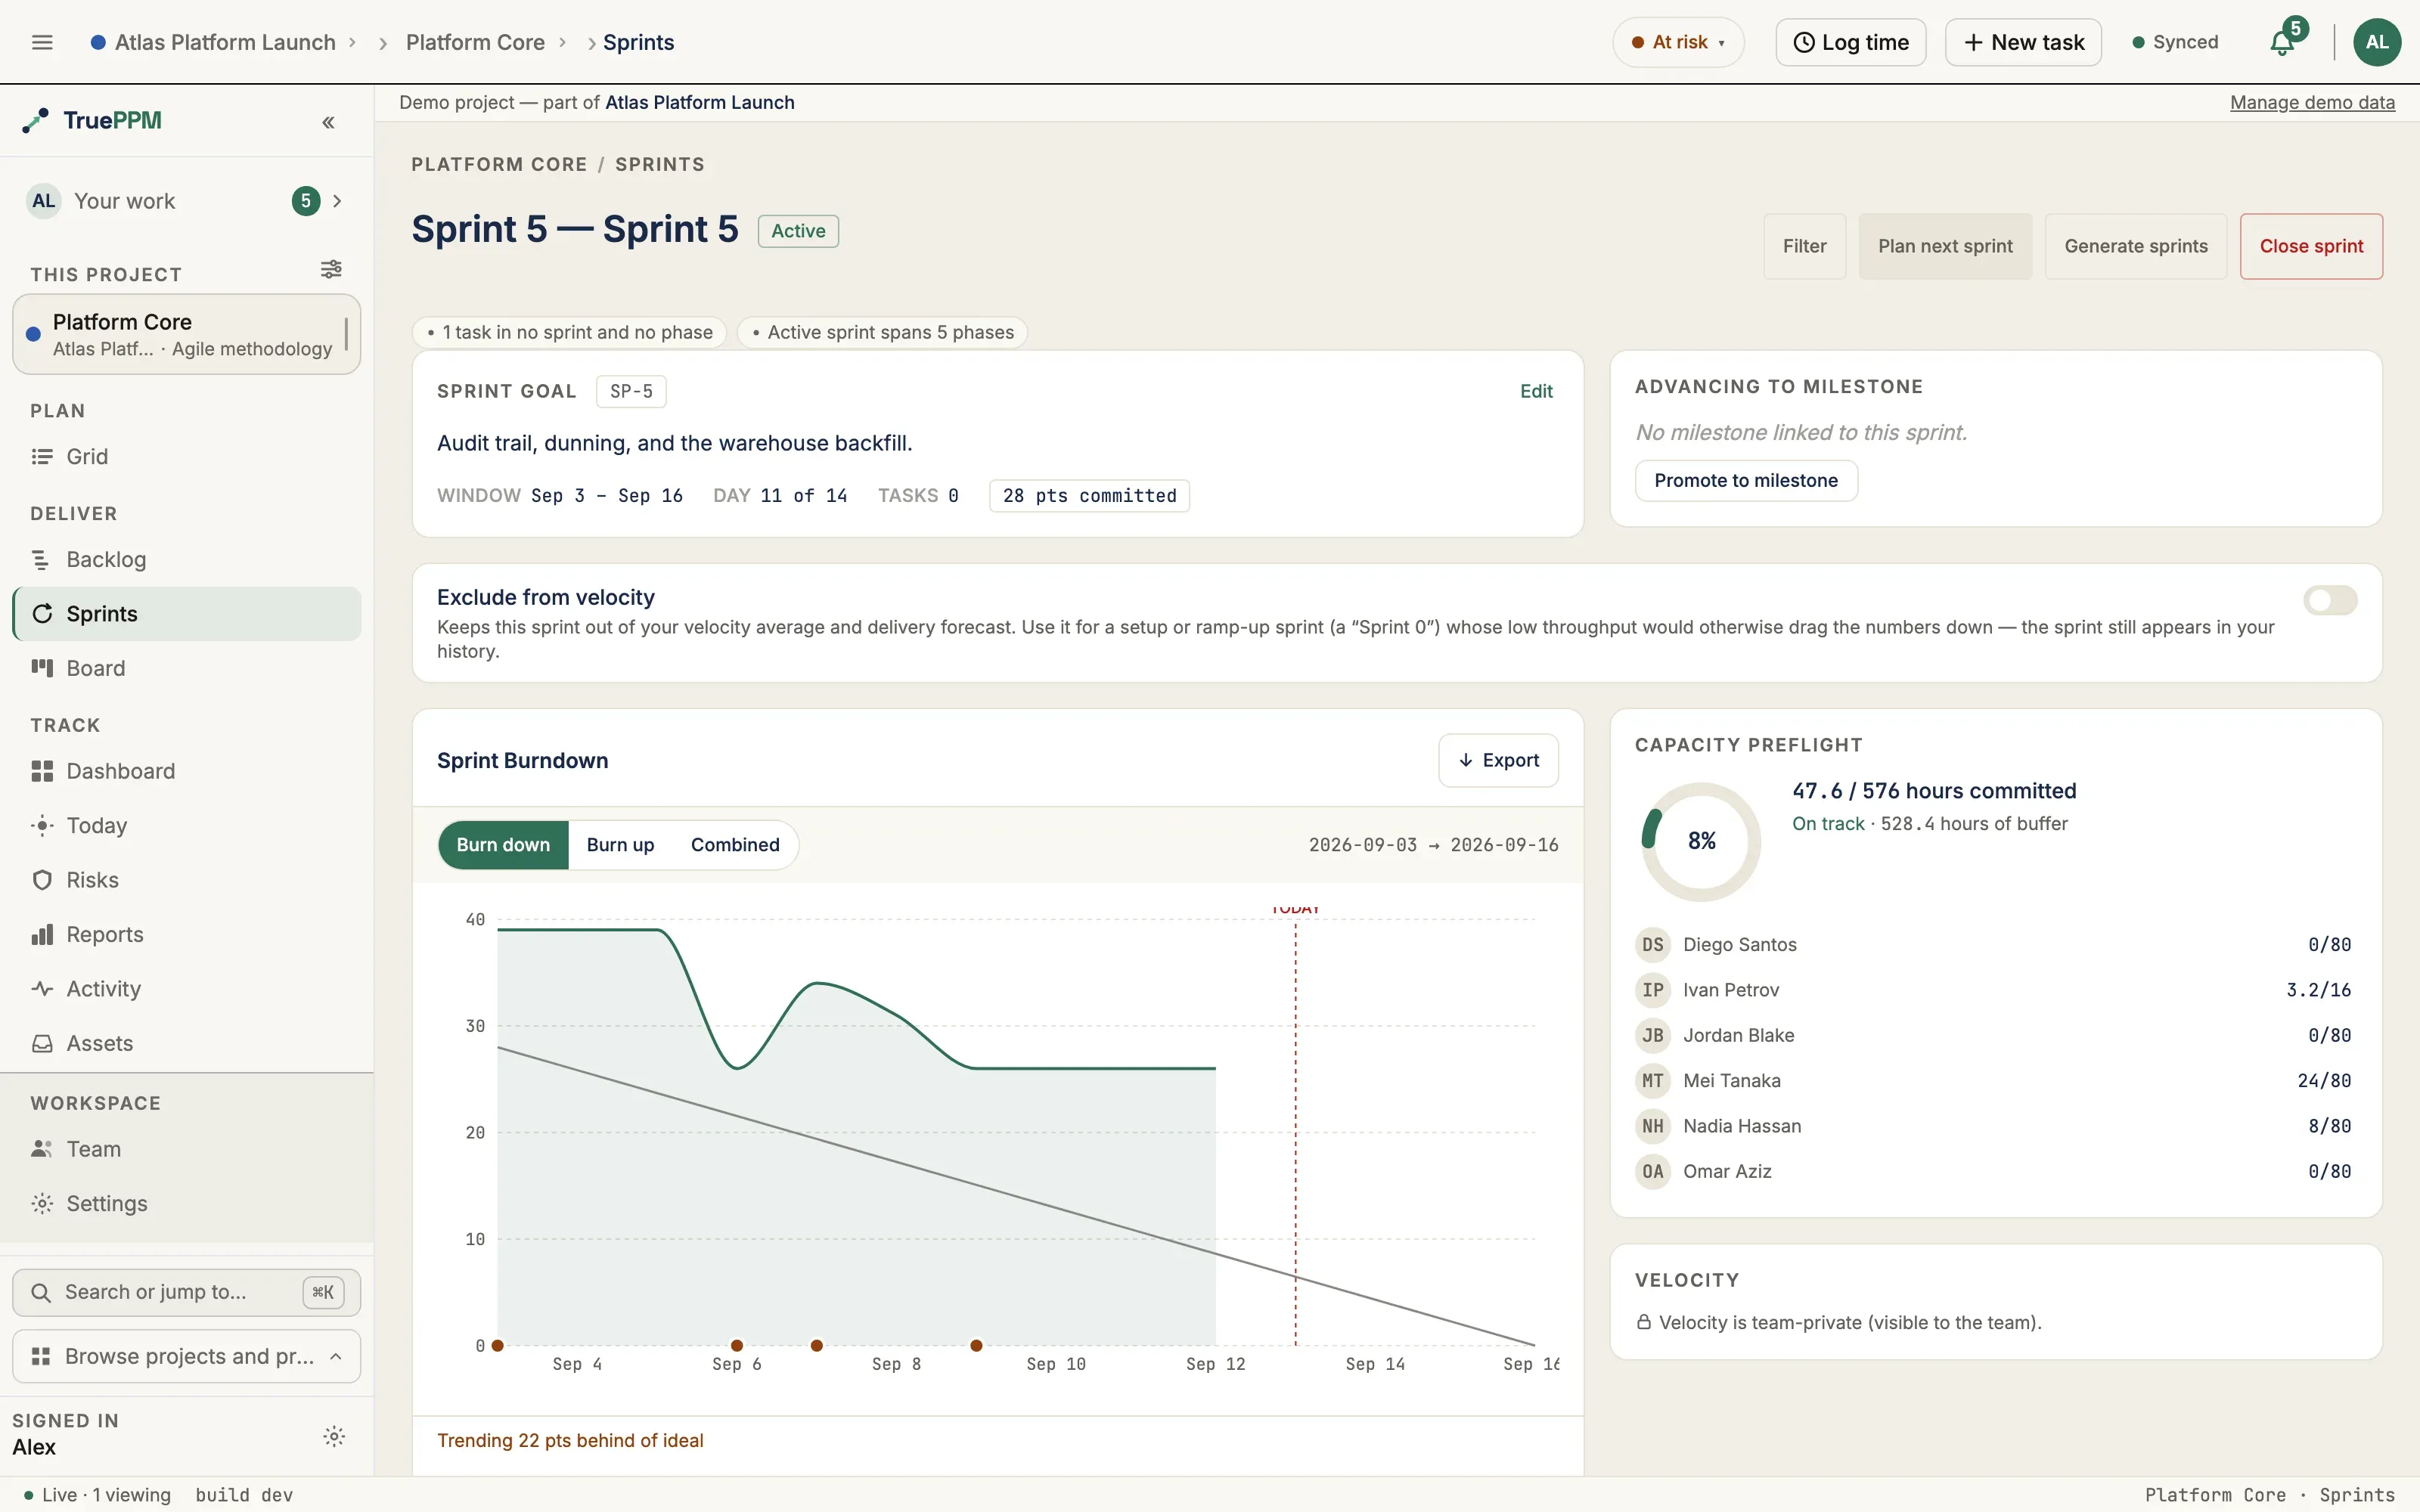Screen dimensions: 2420x1512
Task: Click the Log time button
Action: pos(1851,42)
